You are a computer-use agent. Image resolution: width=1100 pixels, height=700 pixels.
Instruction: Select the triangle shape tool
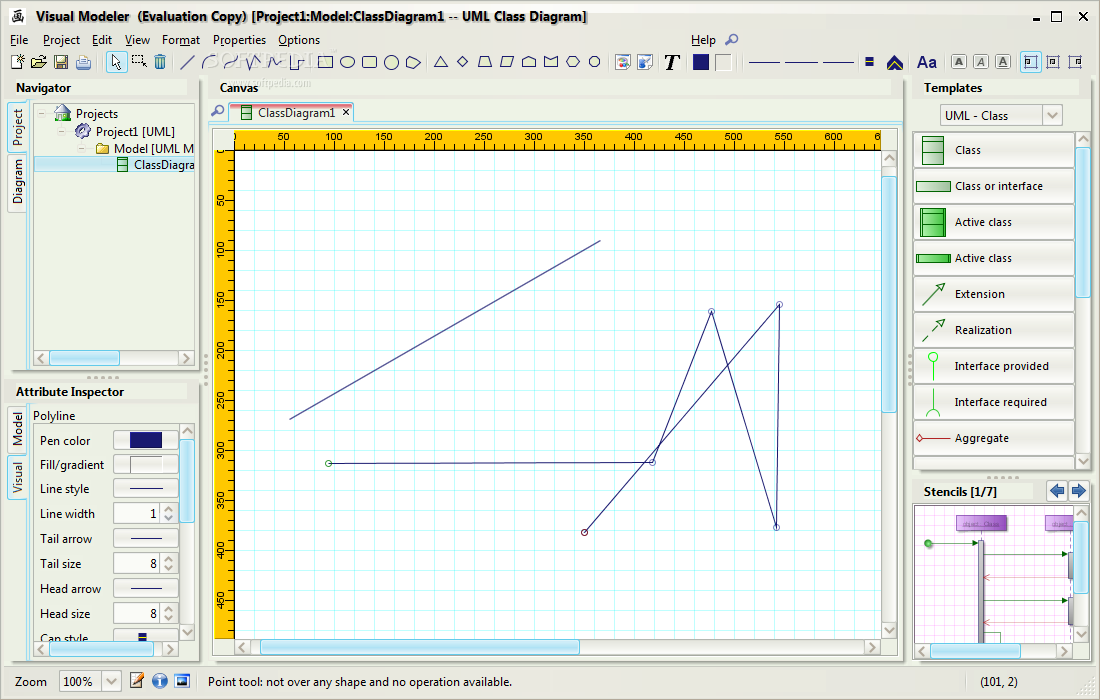pos(441,62)
